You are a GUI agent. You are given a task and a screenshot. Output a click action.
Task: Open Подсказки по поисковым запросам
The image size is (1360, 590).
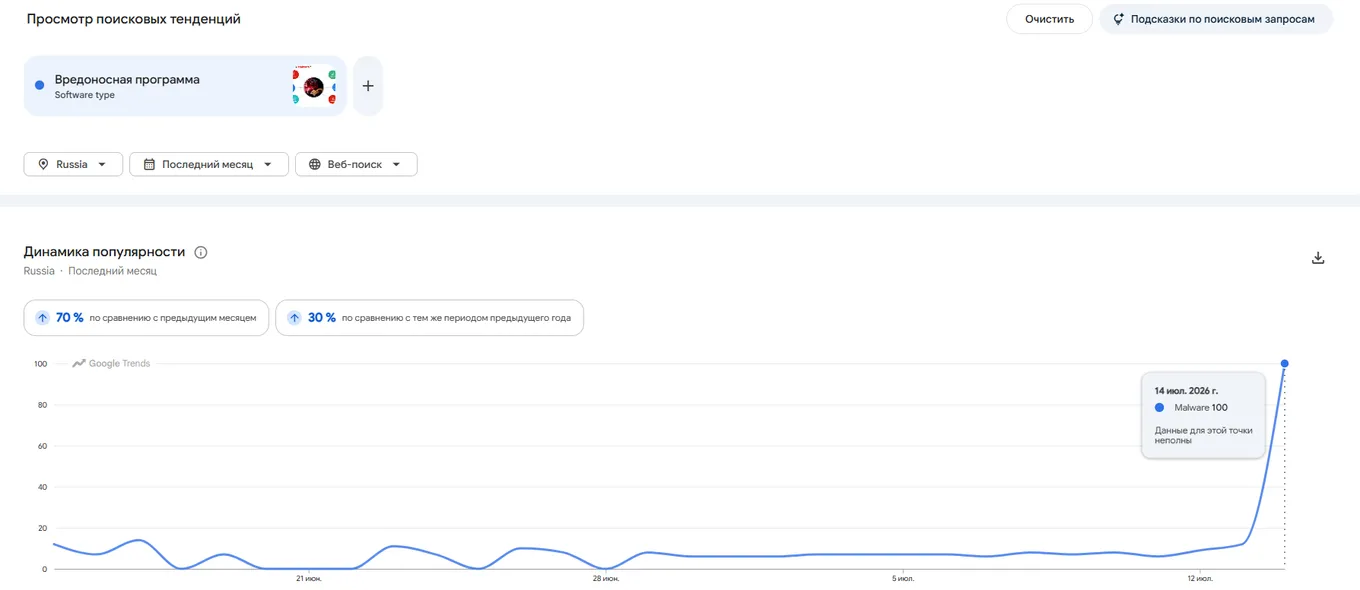pos(1216,19)
